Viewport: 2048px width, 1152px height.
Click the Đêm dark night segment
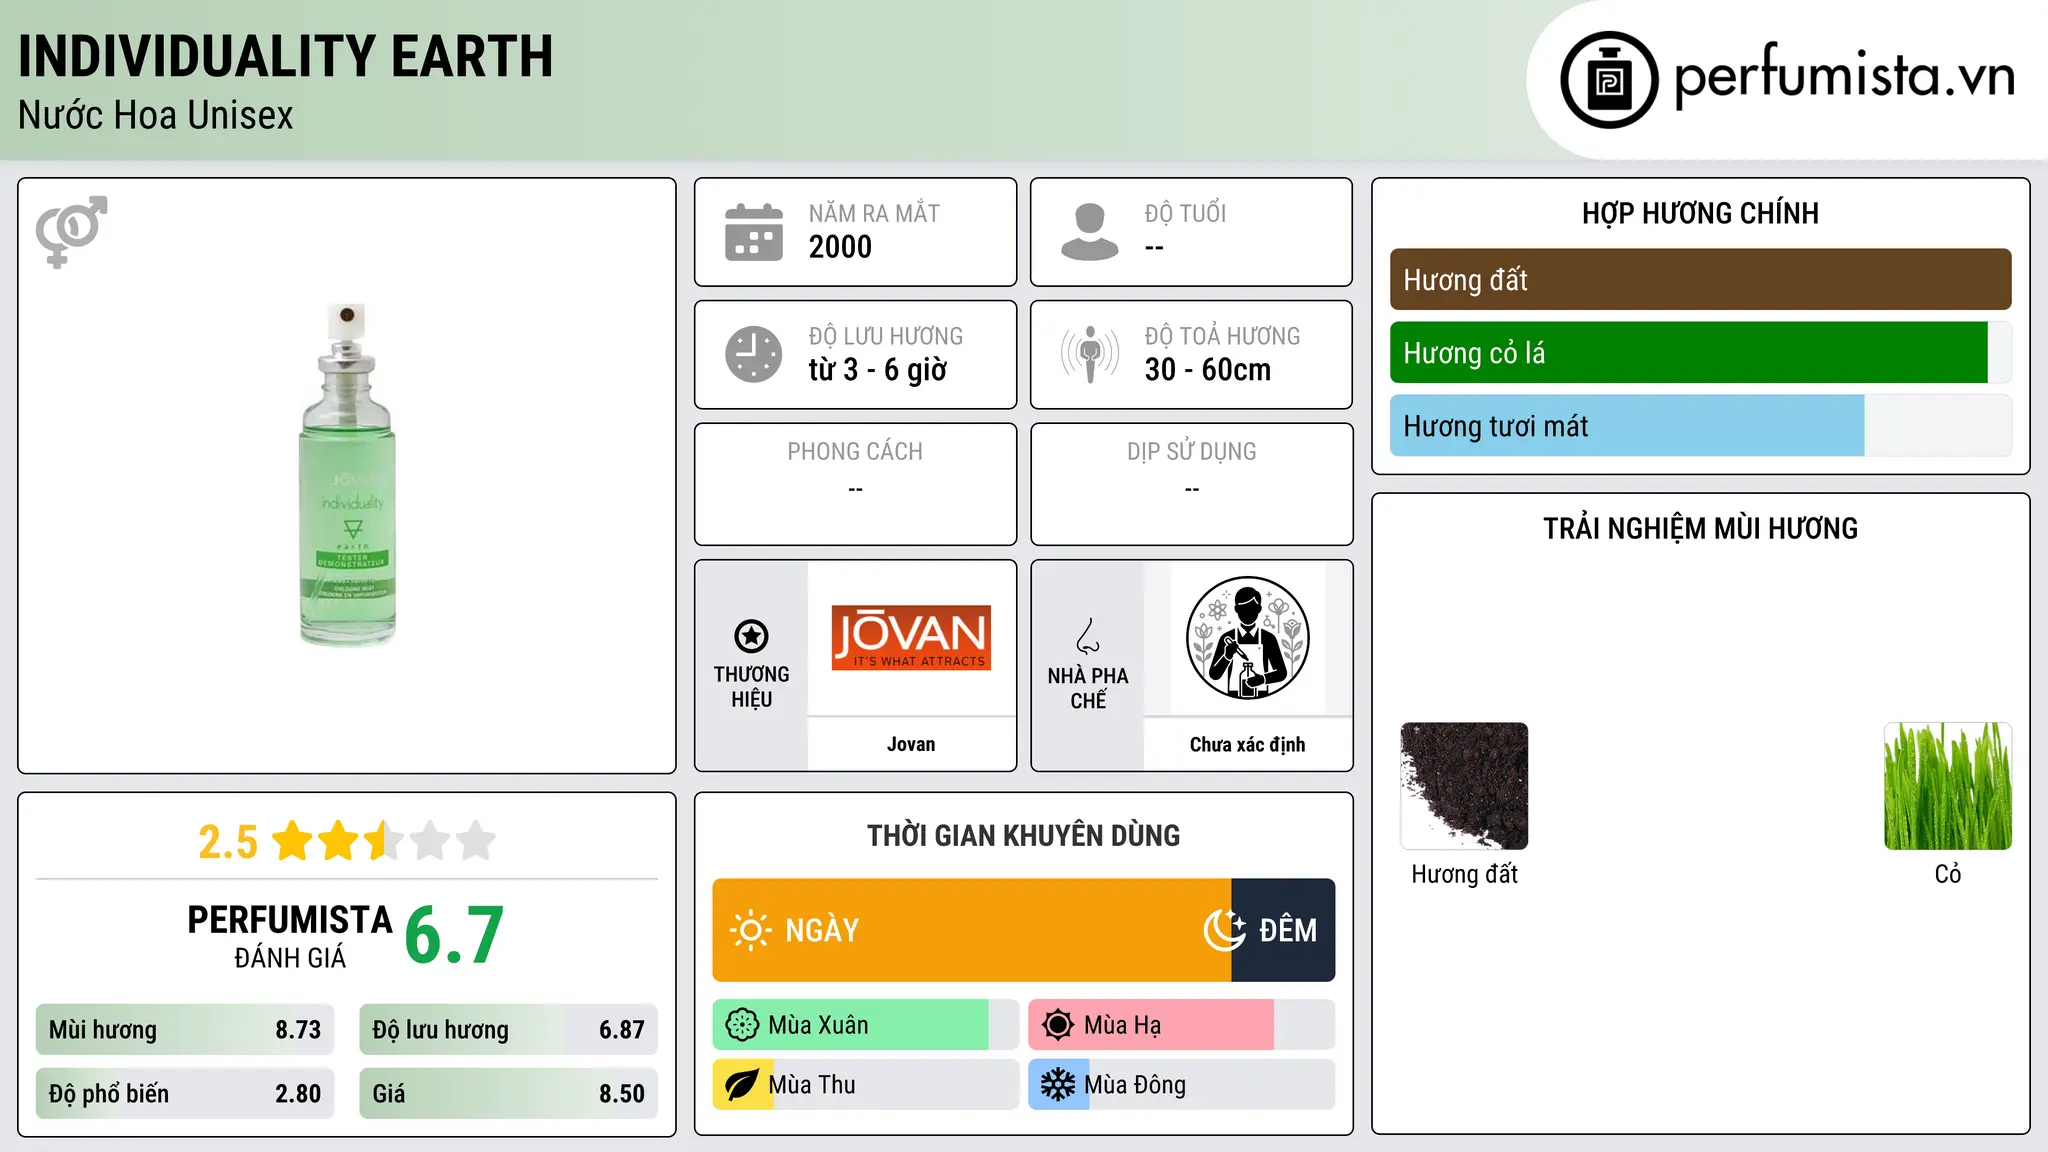click(x=1284, y=930)
